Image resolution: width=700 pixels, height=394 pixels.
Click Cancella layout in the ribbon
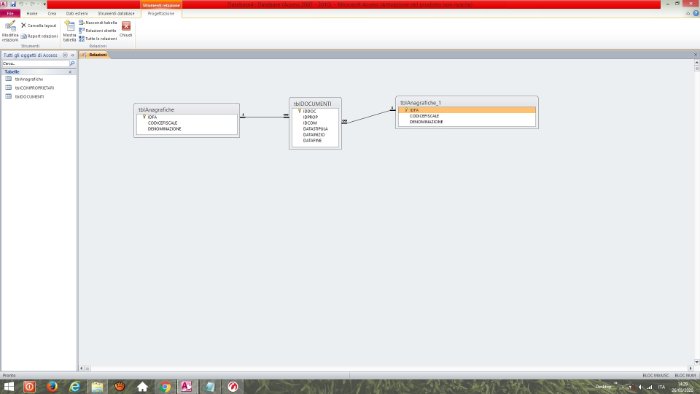click(39, 25)
